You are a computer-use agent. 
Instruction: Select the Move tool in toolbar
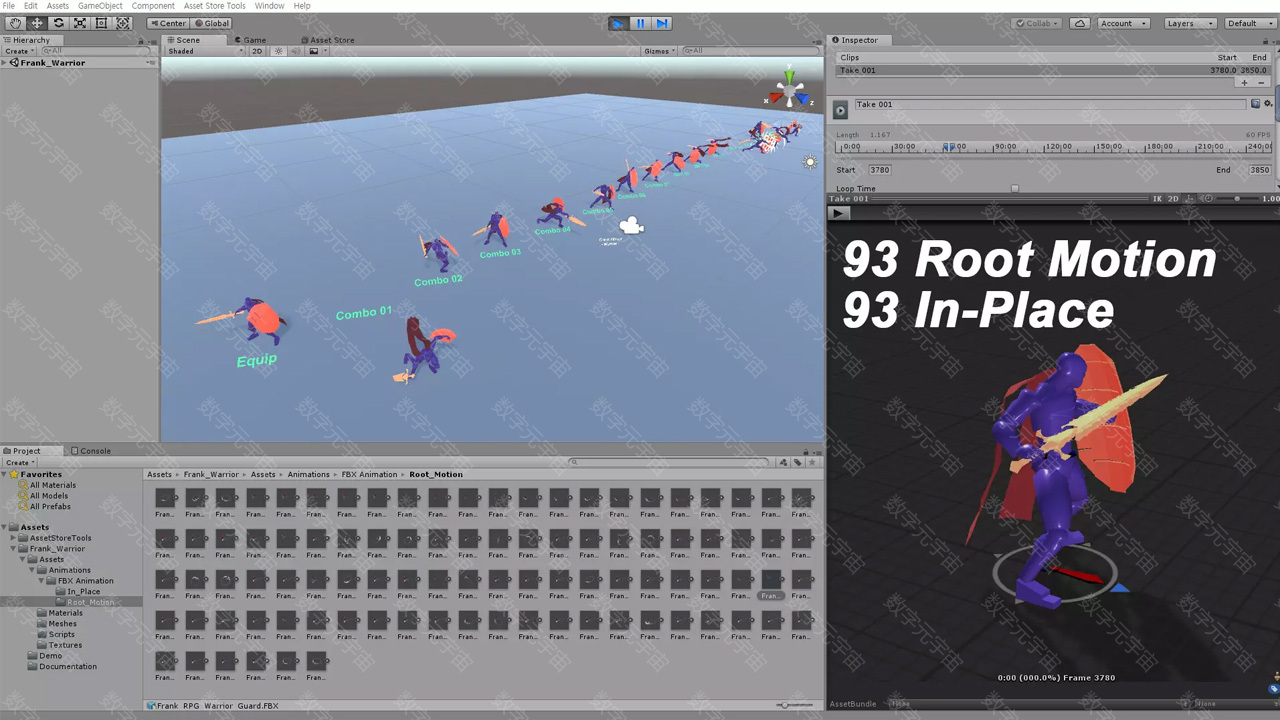point(37,23)
